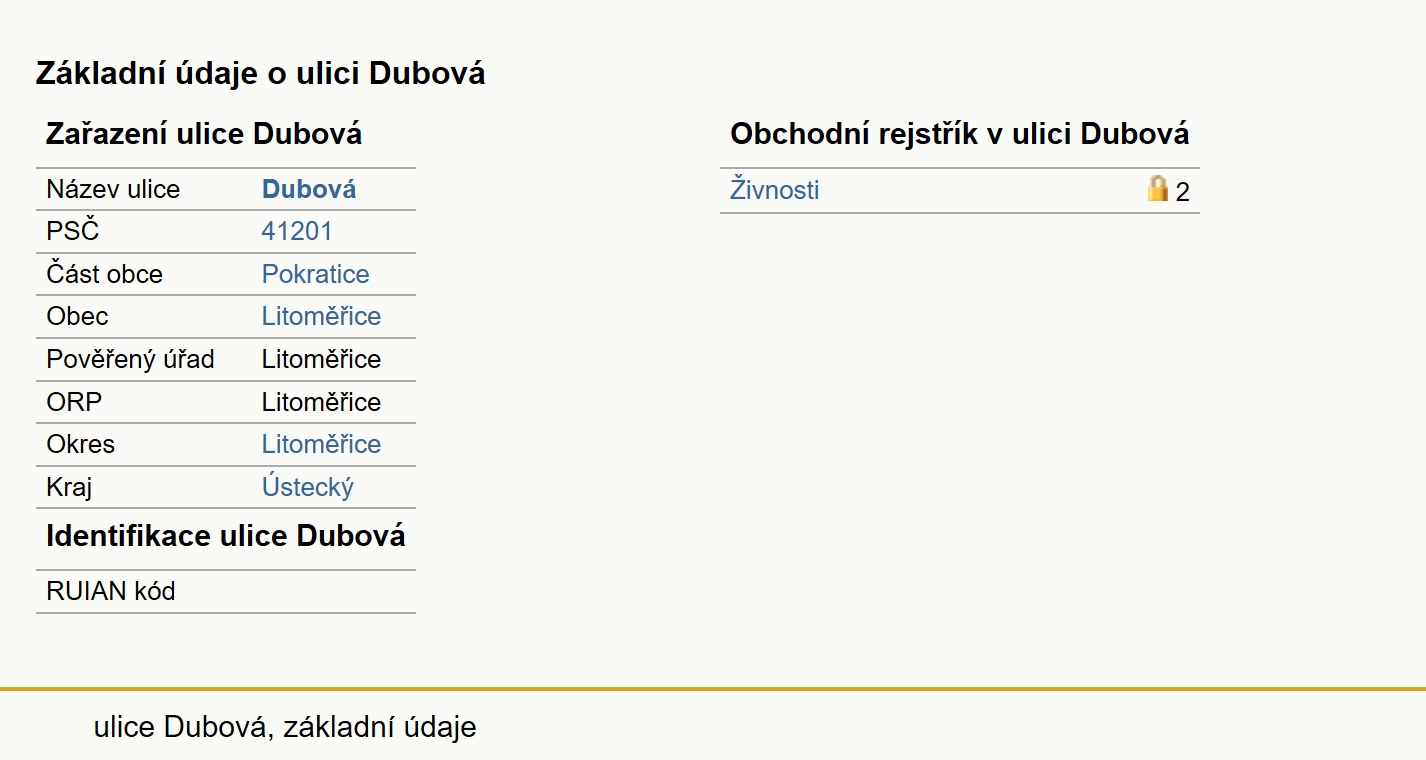1426x760 pixels.
Task: Open the Dubová street name link
Action: pyautogui.click(x=309, y=190)
